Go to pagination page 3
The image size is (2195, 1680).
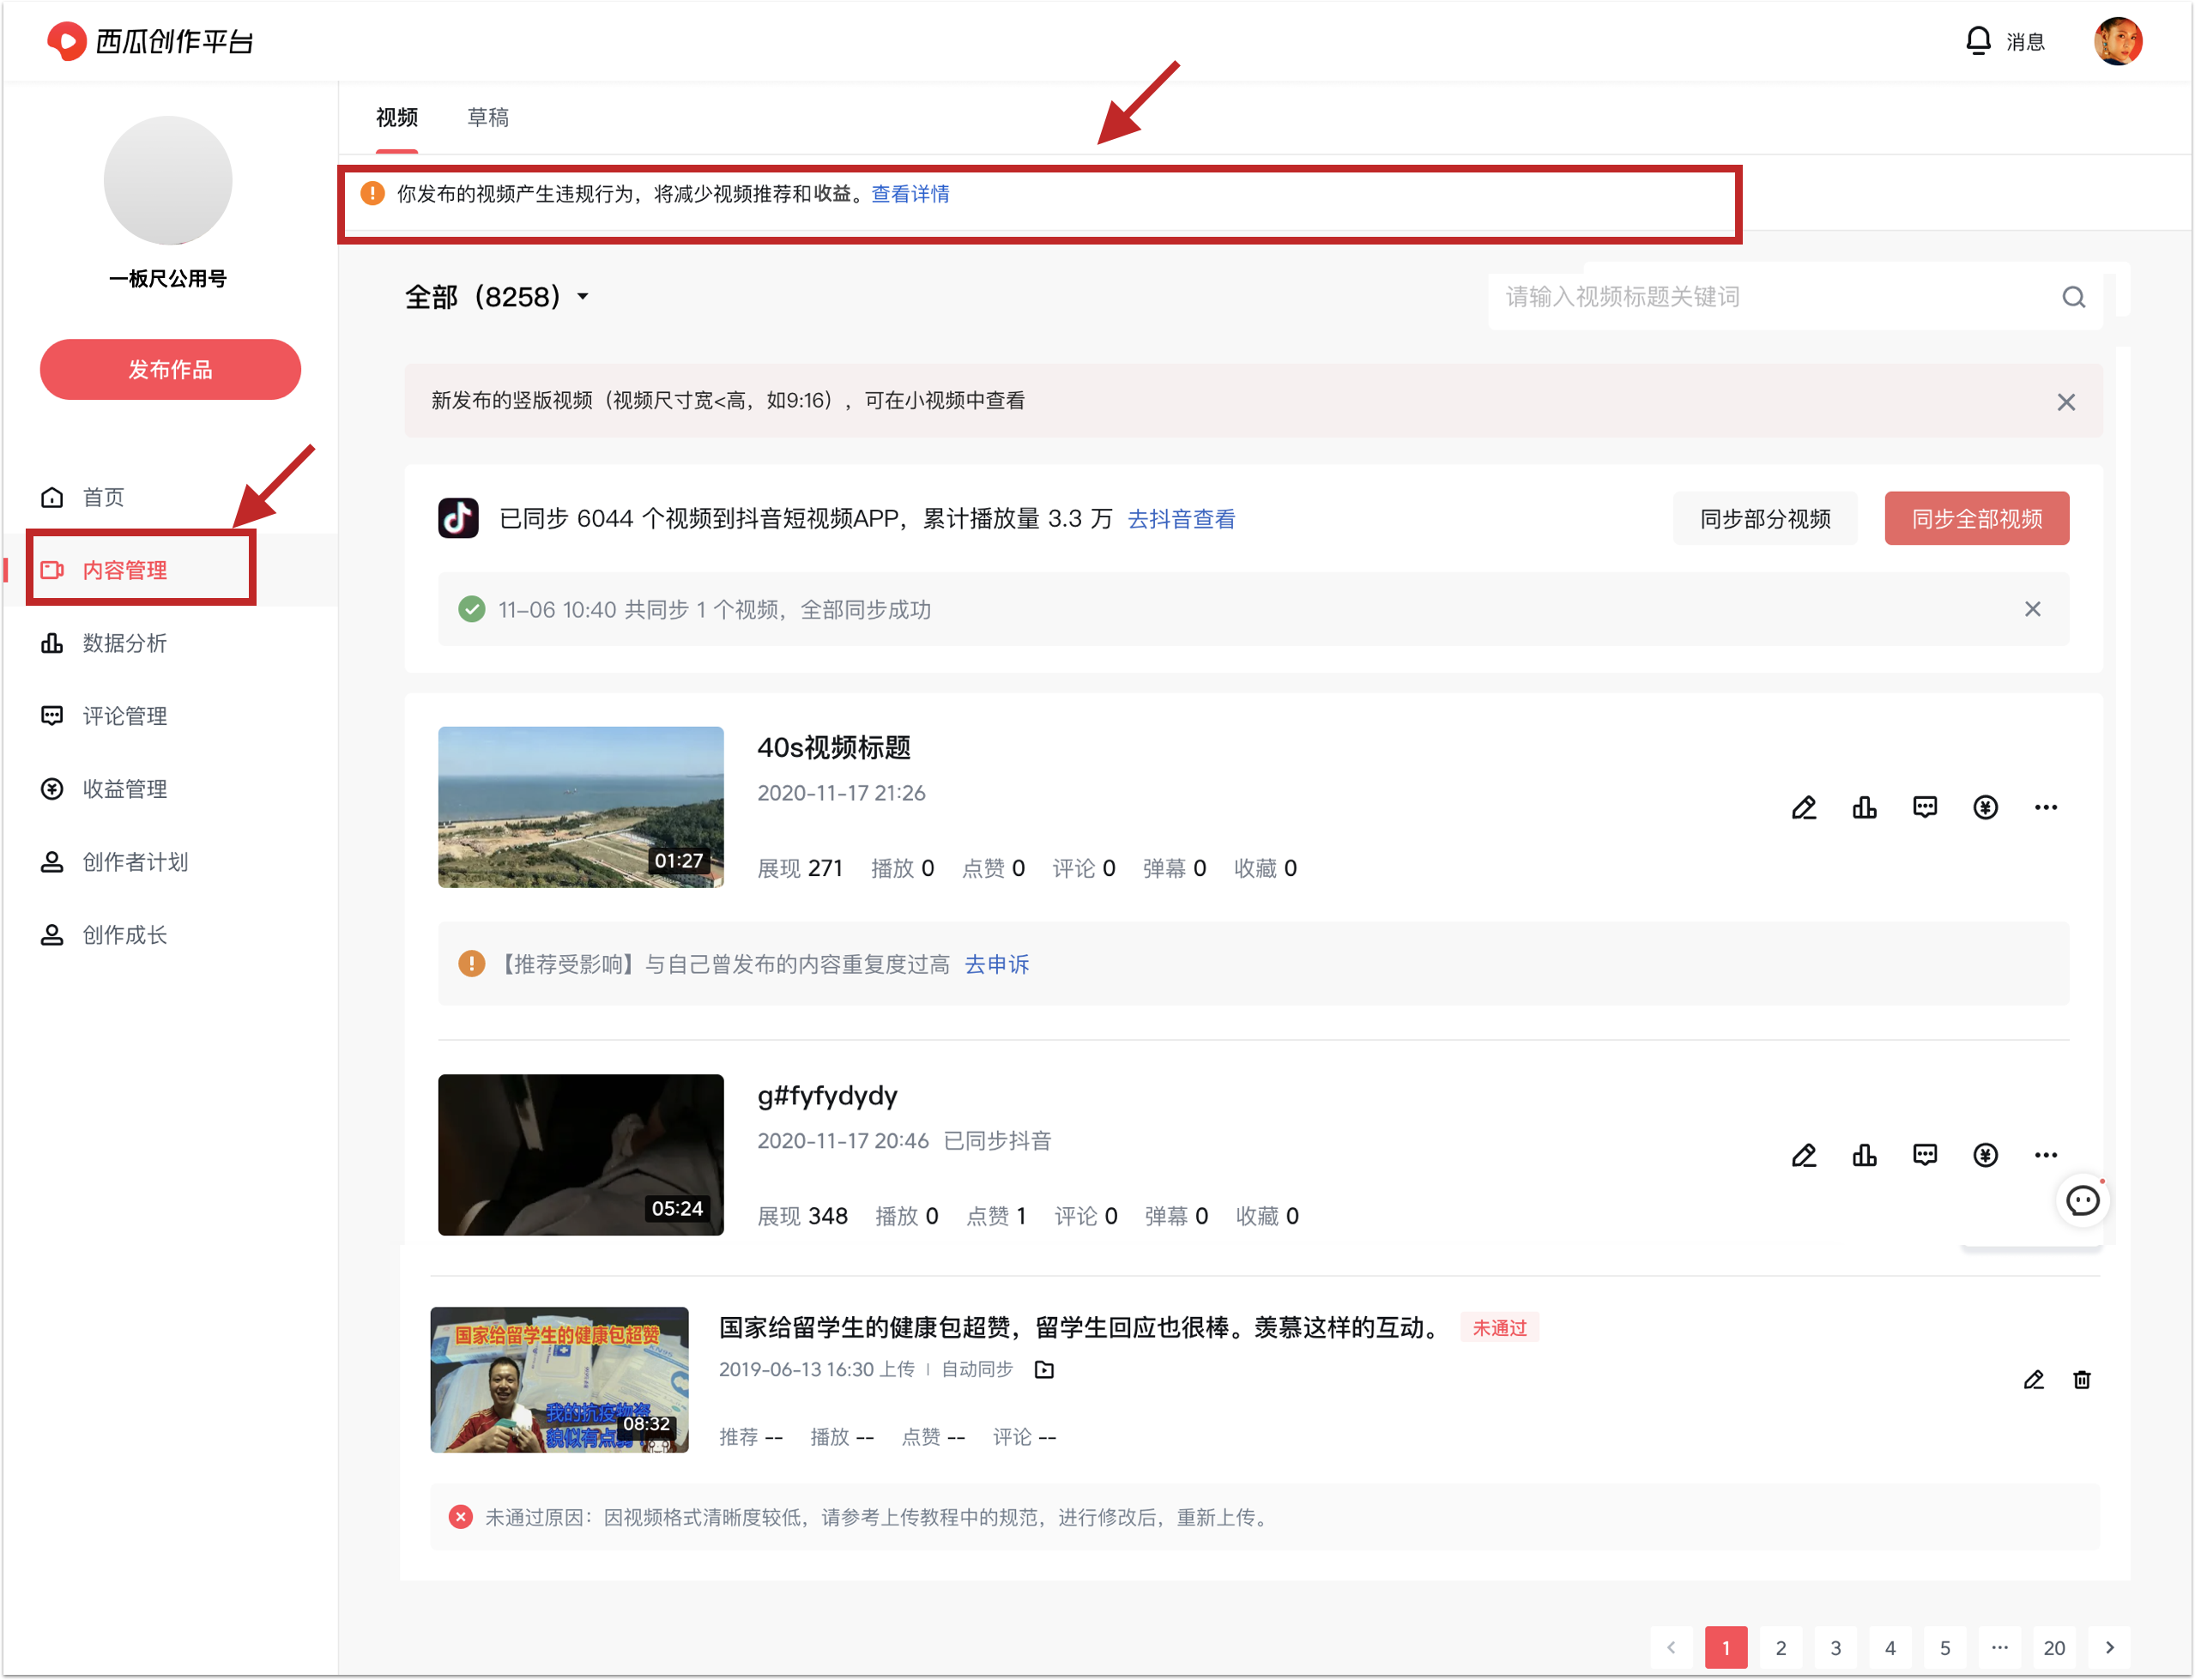point(1836,1647)
